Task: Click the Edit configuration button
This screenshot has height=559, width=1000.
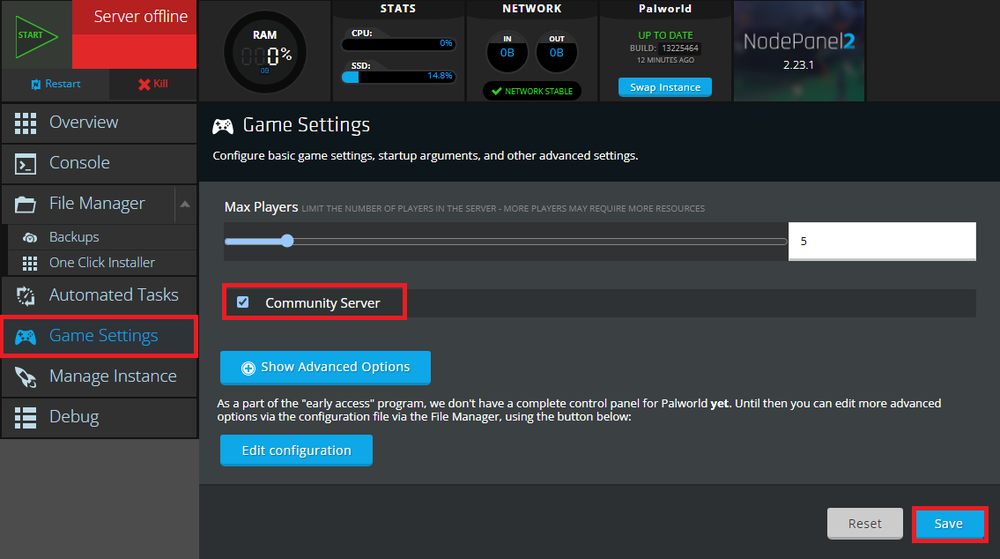Action: point(296,450)
